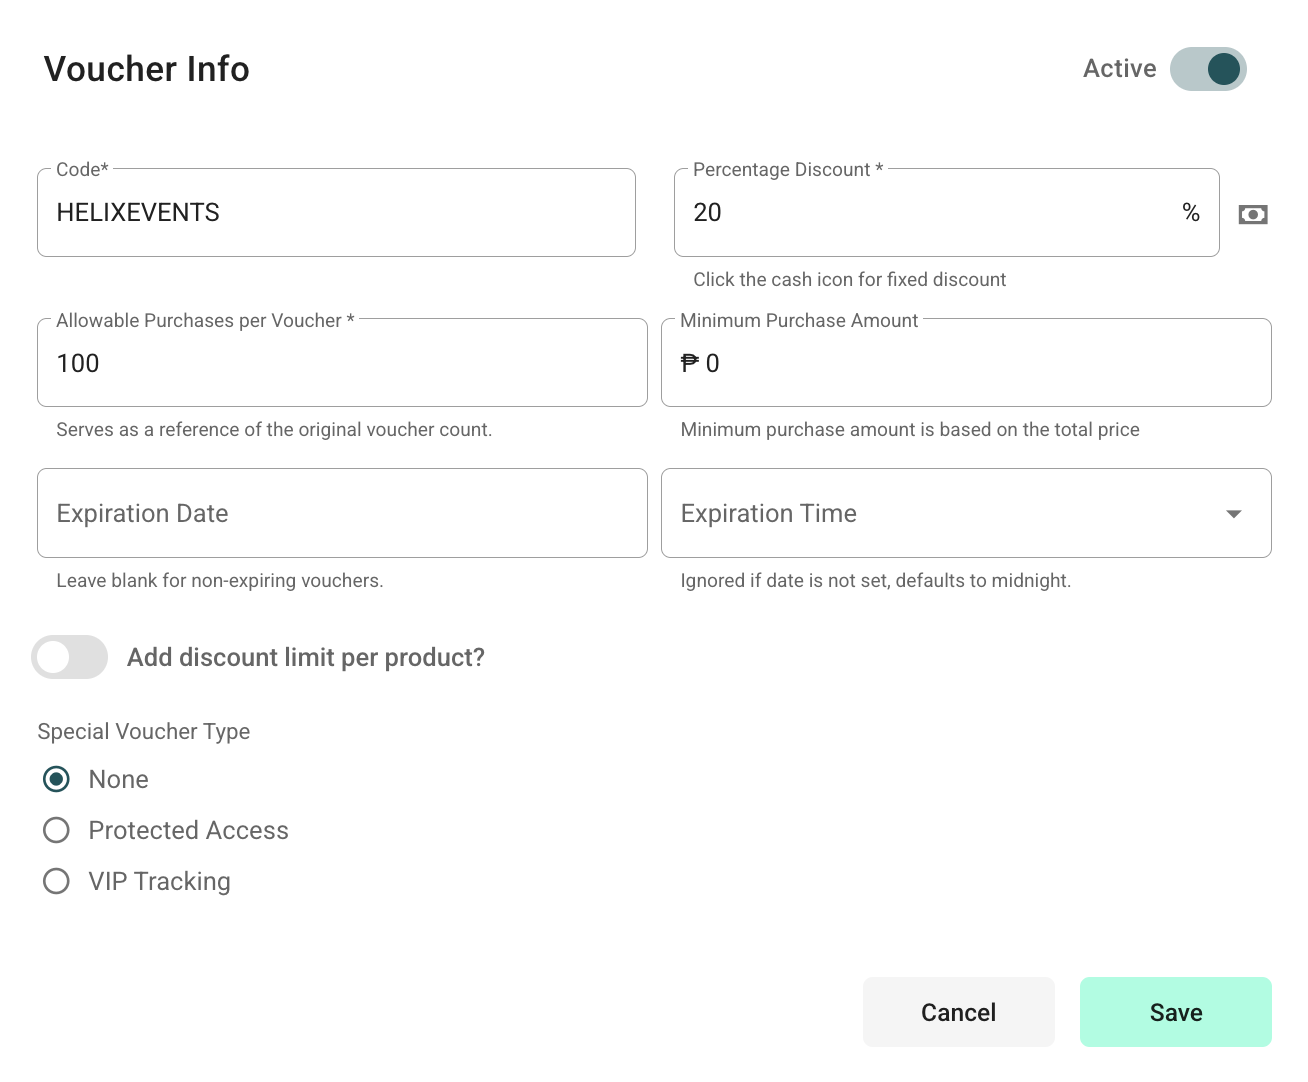Select None as the Special Voucher Type
The image size is (1308, 1082).
[x=56, y=779]
